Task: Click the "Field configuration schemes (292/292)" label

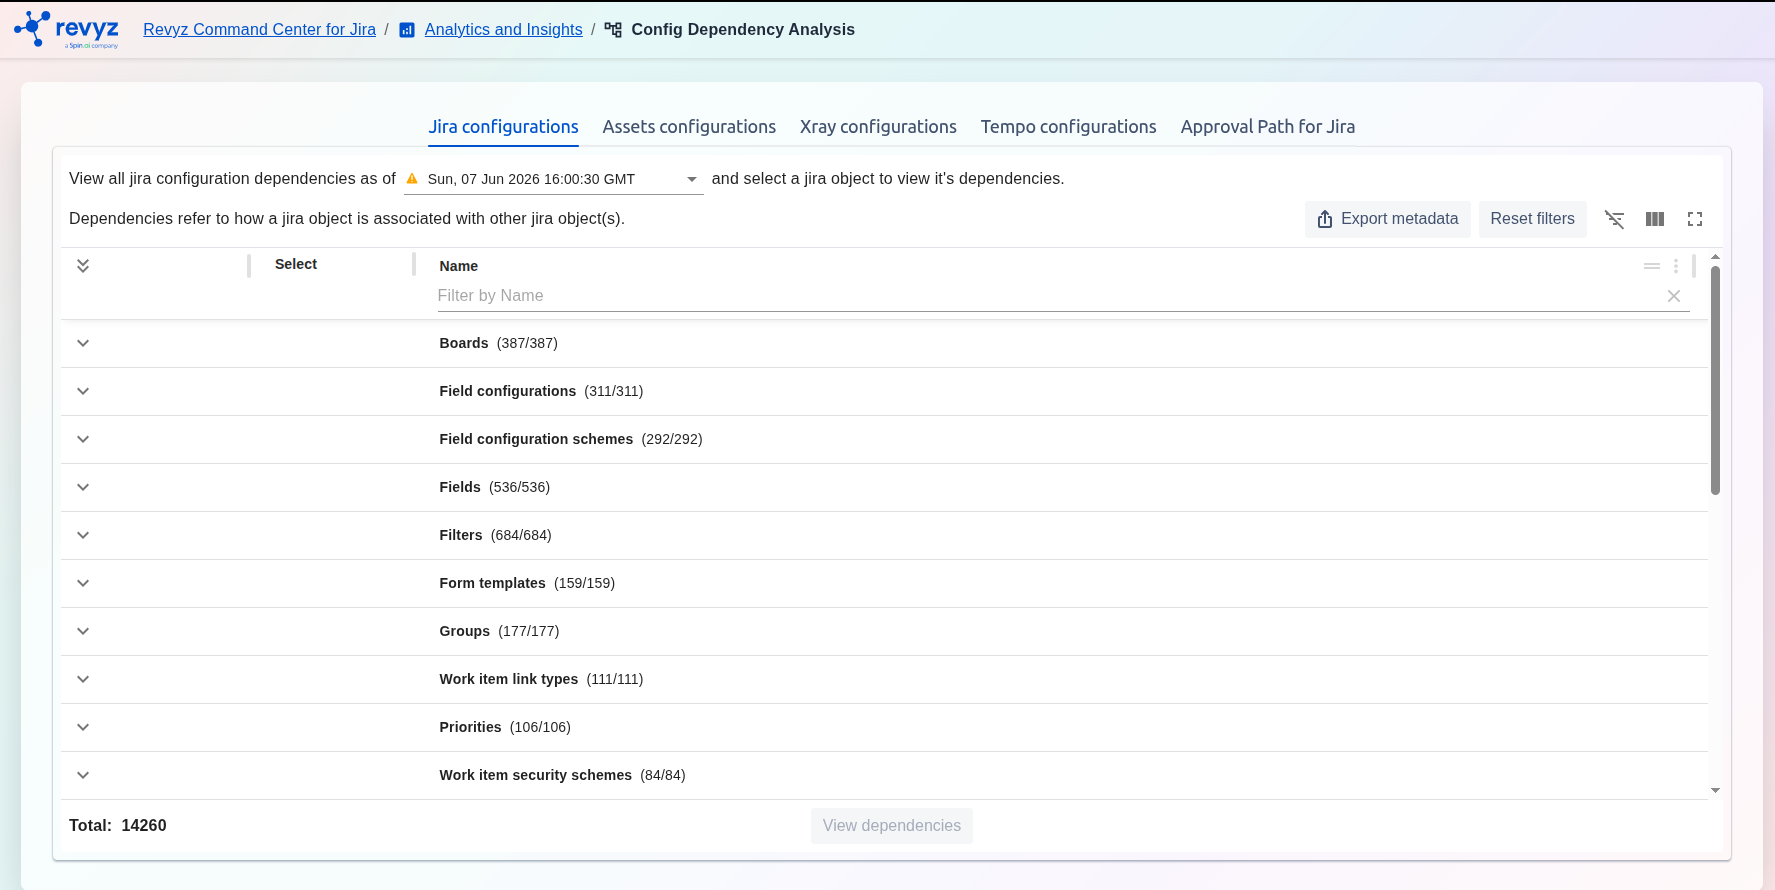Action: tap(571, 439)
